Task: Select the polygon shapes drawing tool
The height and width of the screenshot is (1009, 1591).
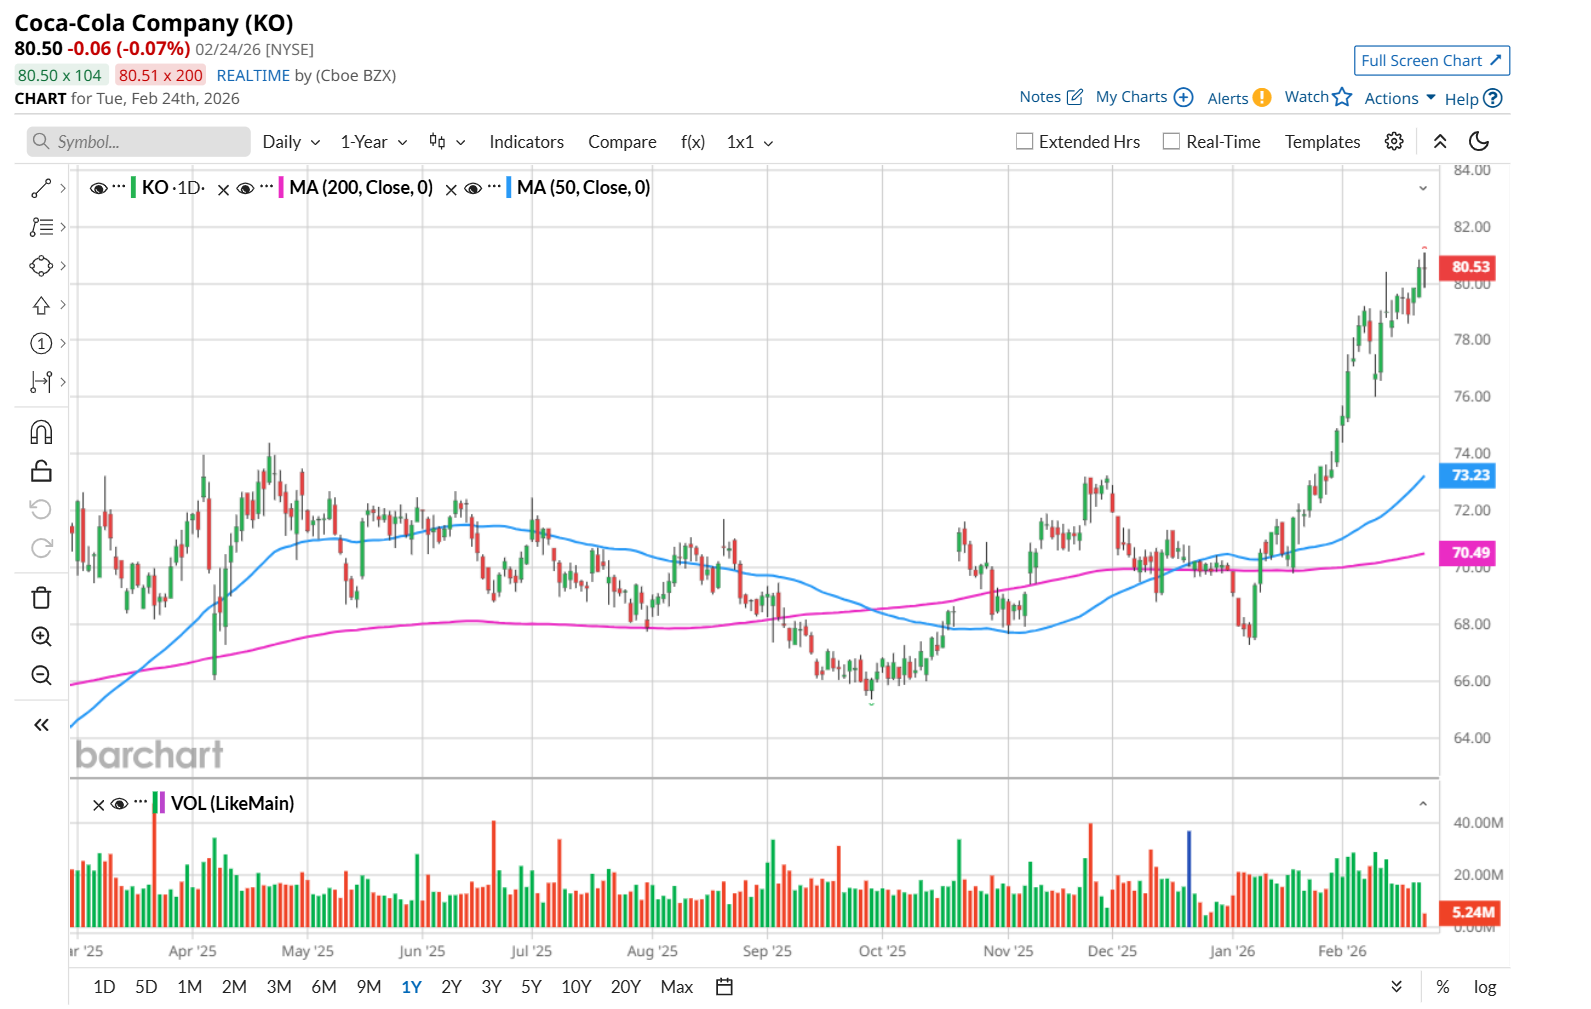Action: pyautogui.click(x=41, y=266)
